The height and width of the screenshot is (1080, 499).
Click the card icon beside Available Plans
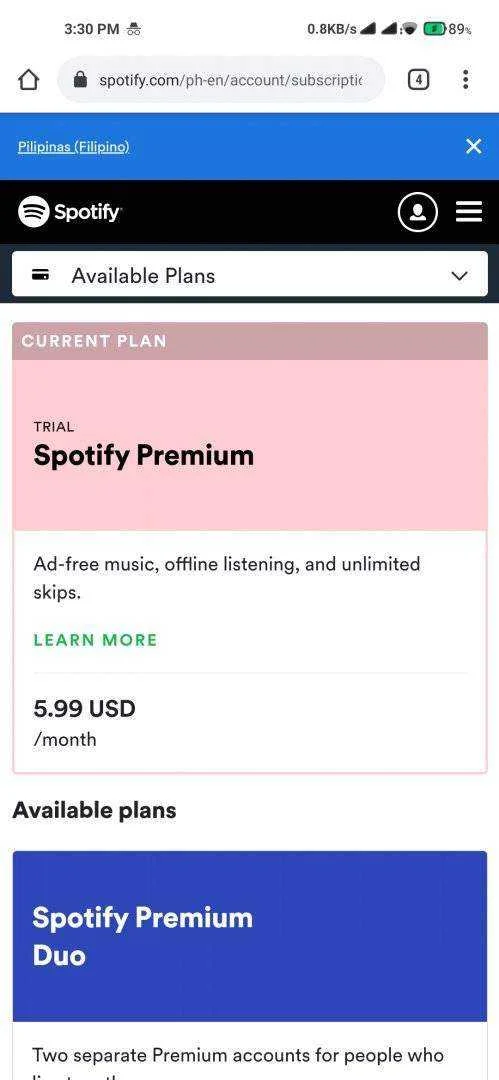41,276
